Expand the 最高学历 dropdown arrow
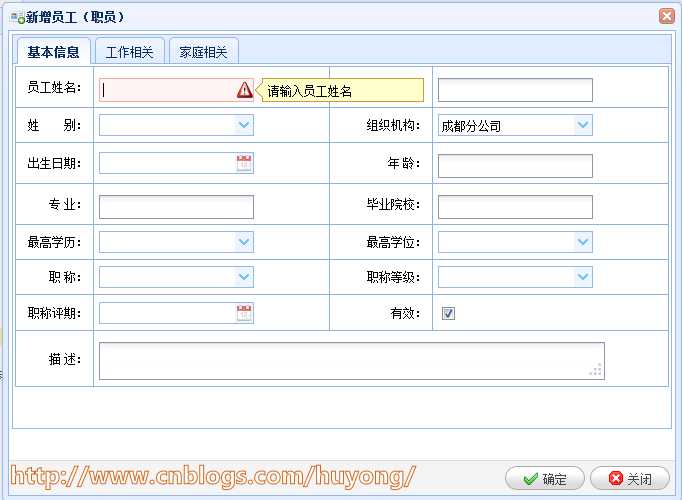The image size is (682, 500). pyautogui.click(x=244, y=242)
